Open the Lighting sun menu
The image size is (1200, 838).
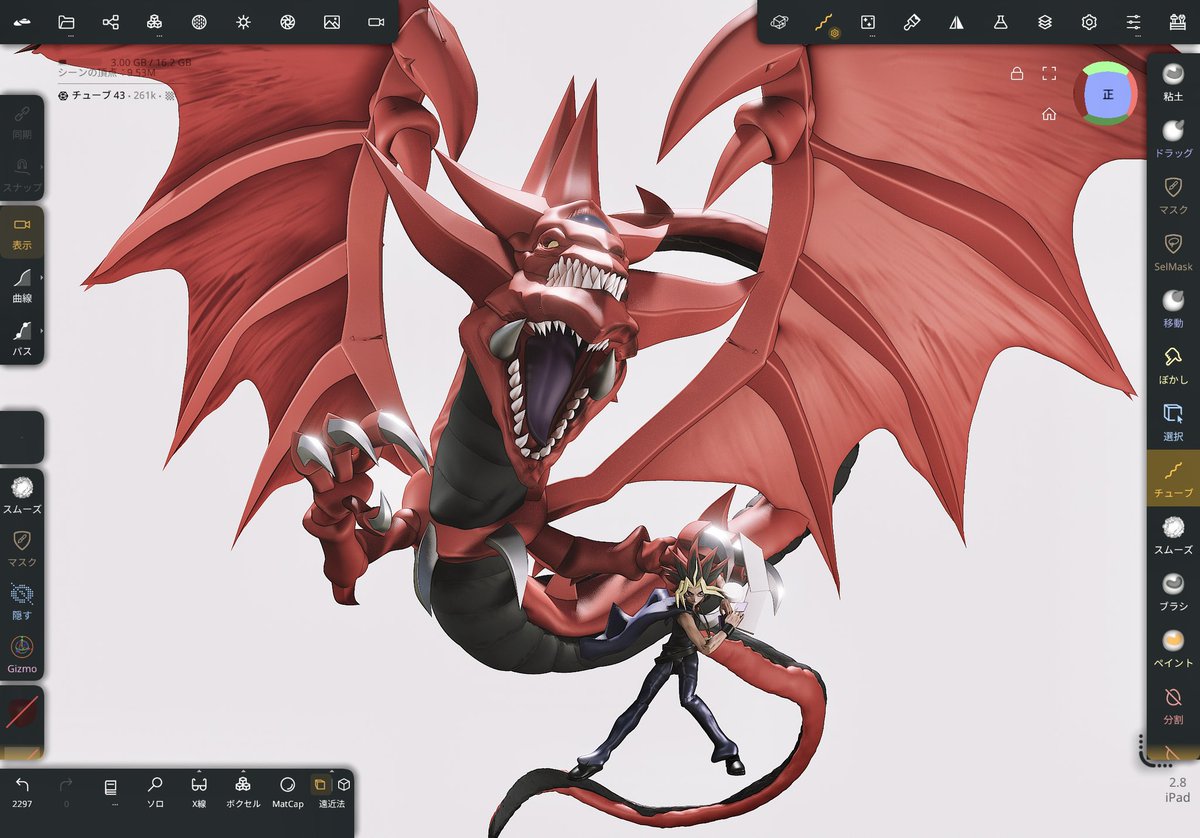click(243, 22)
